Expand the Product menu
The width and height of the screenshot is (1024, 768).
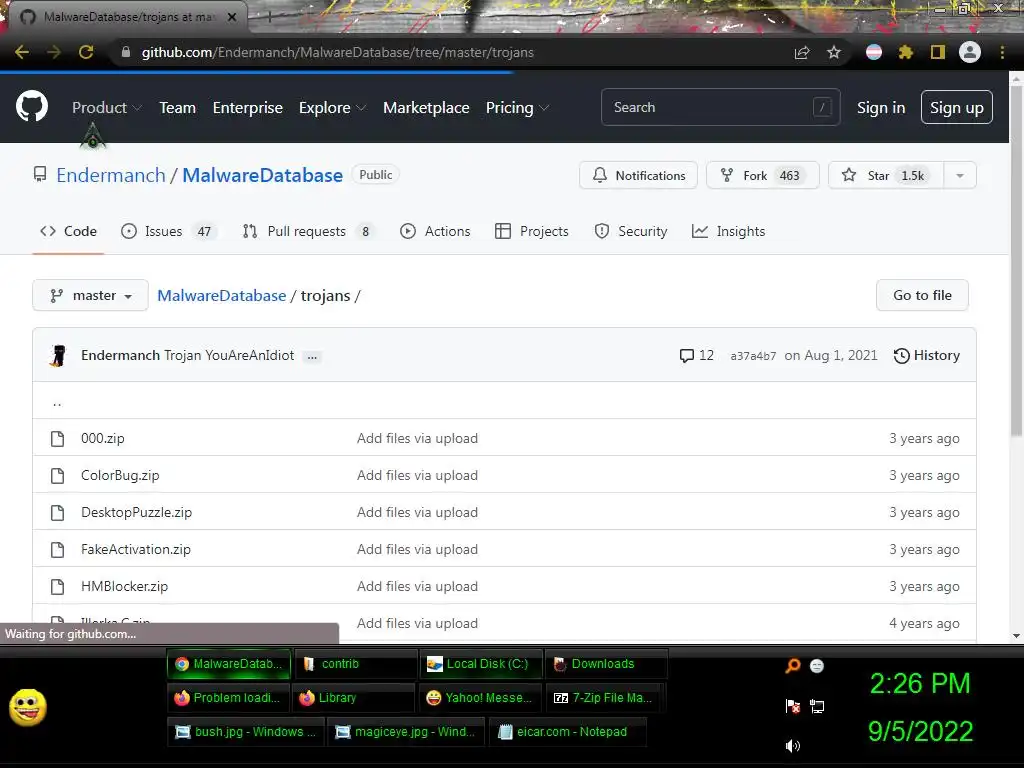(x=107, y=108)
